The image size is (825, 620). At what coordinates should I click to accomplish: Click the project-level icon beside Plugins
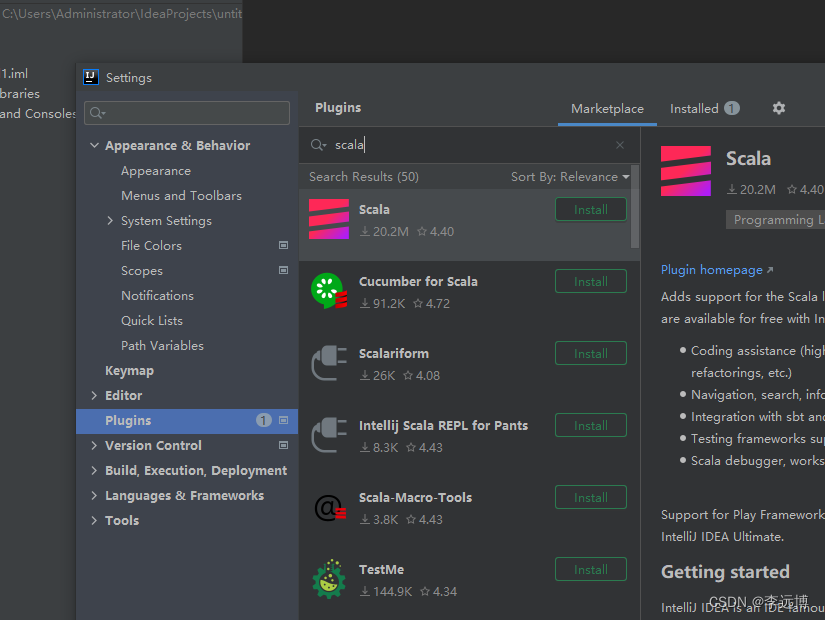(283, 420)
